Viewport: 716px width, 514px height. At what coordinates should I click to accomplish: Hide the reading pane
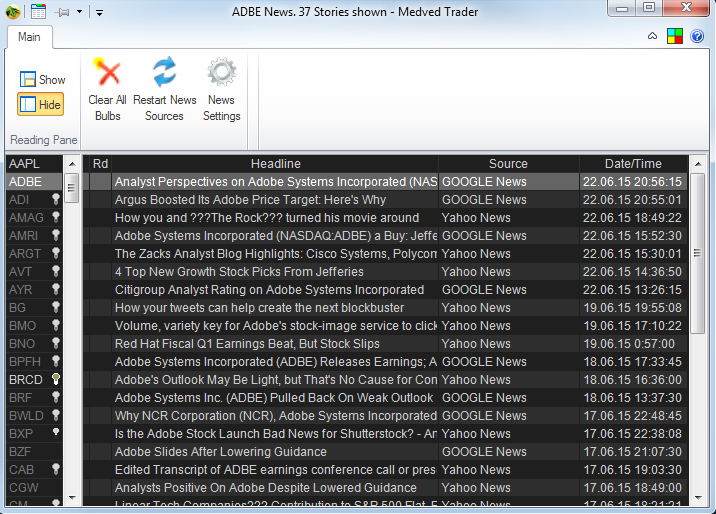coord(41,105)
